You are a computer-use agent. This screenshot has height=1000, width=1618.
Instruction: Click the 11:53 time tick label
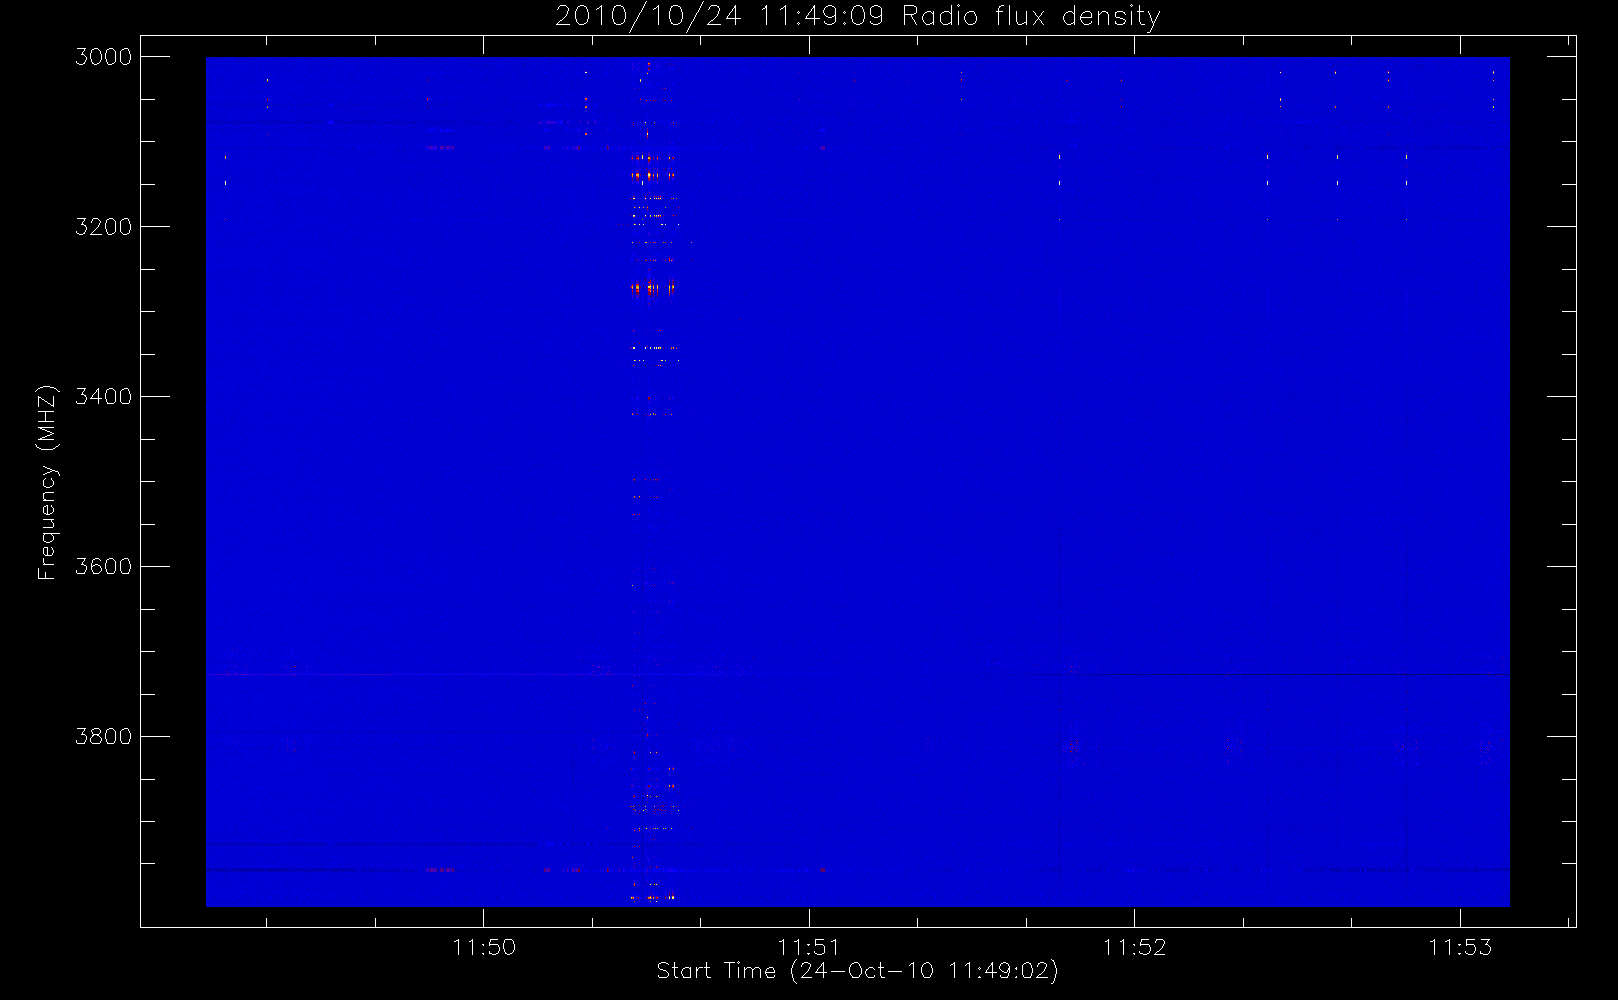point(1460,947)
